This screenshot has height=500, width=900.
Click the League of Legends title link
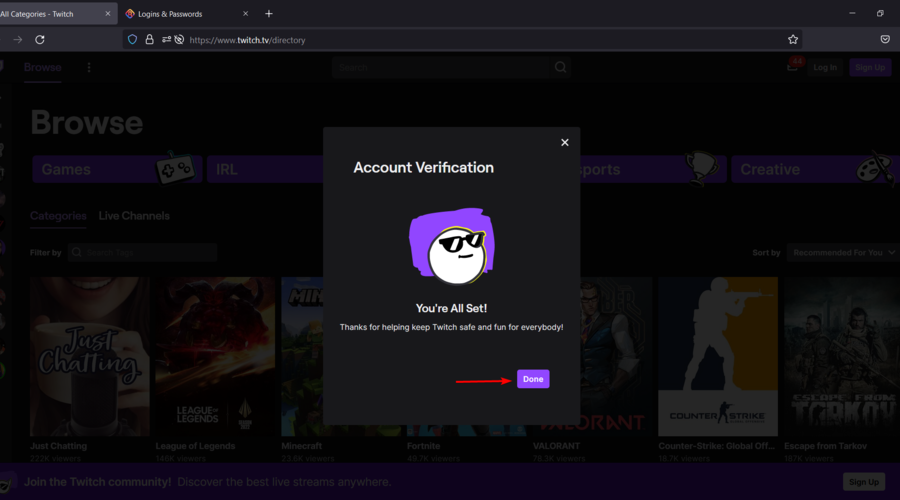195,446
